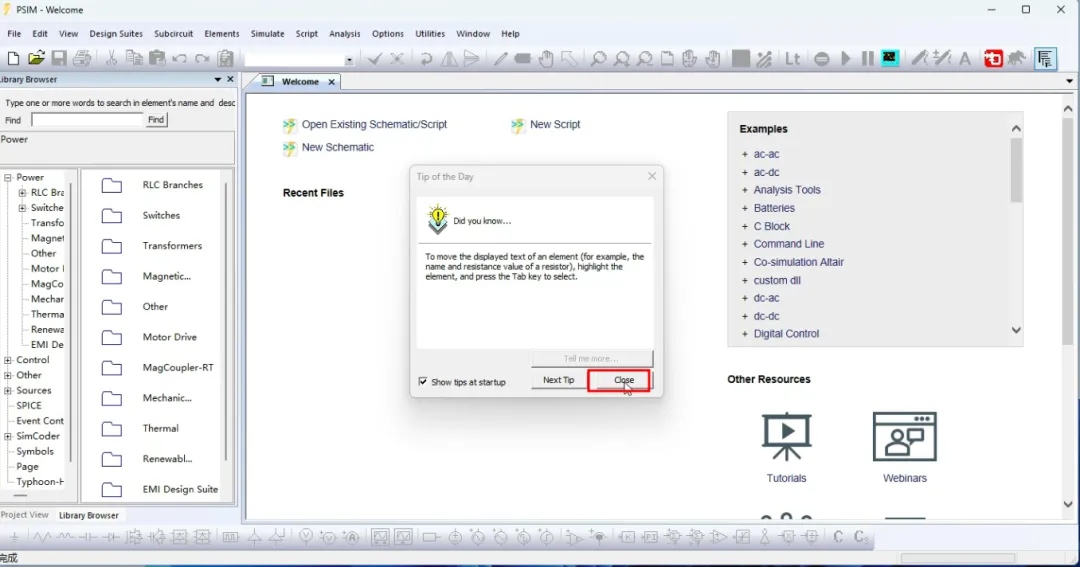Viewport: 1080px width, 567px height.
Task: Expand the Digital Control examples entry
Action: coord(745,334)
